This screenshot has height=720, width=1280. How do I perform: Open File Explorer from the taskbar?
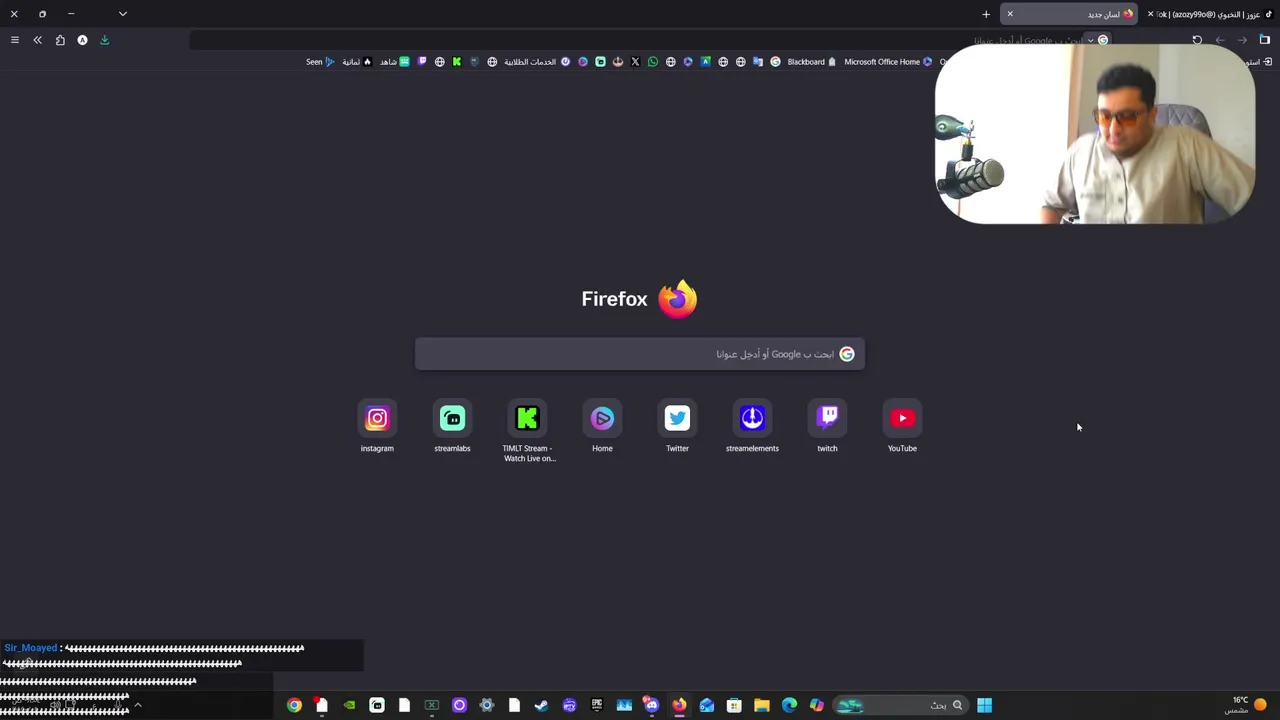[x=761, y=705]
